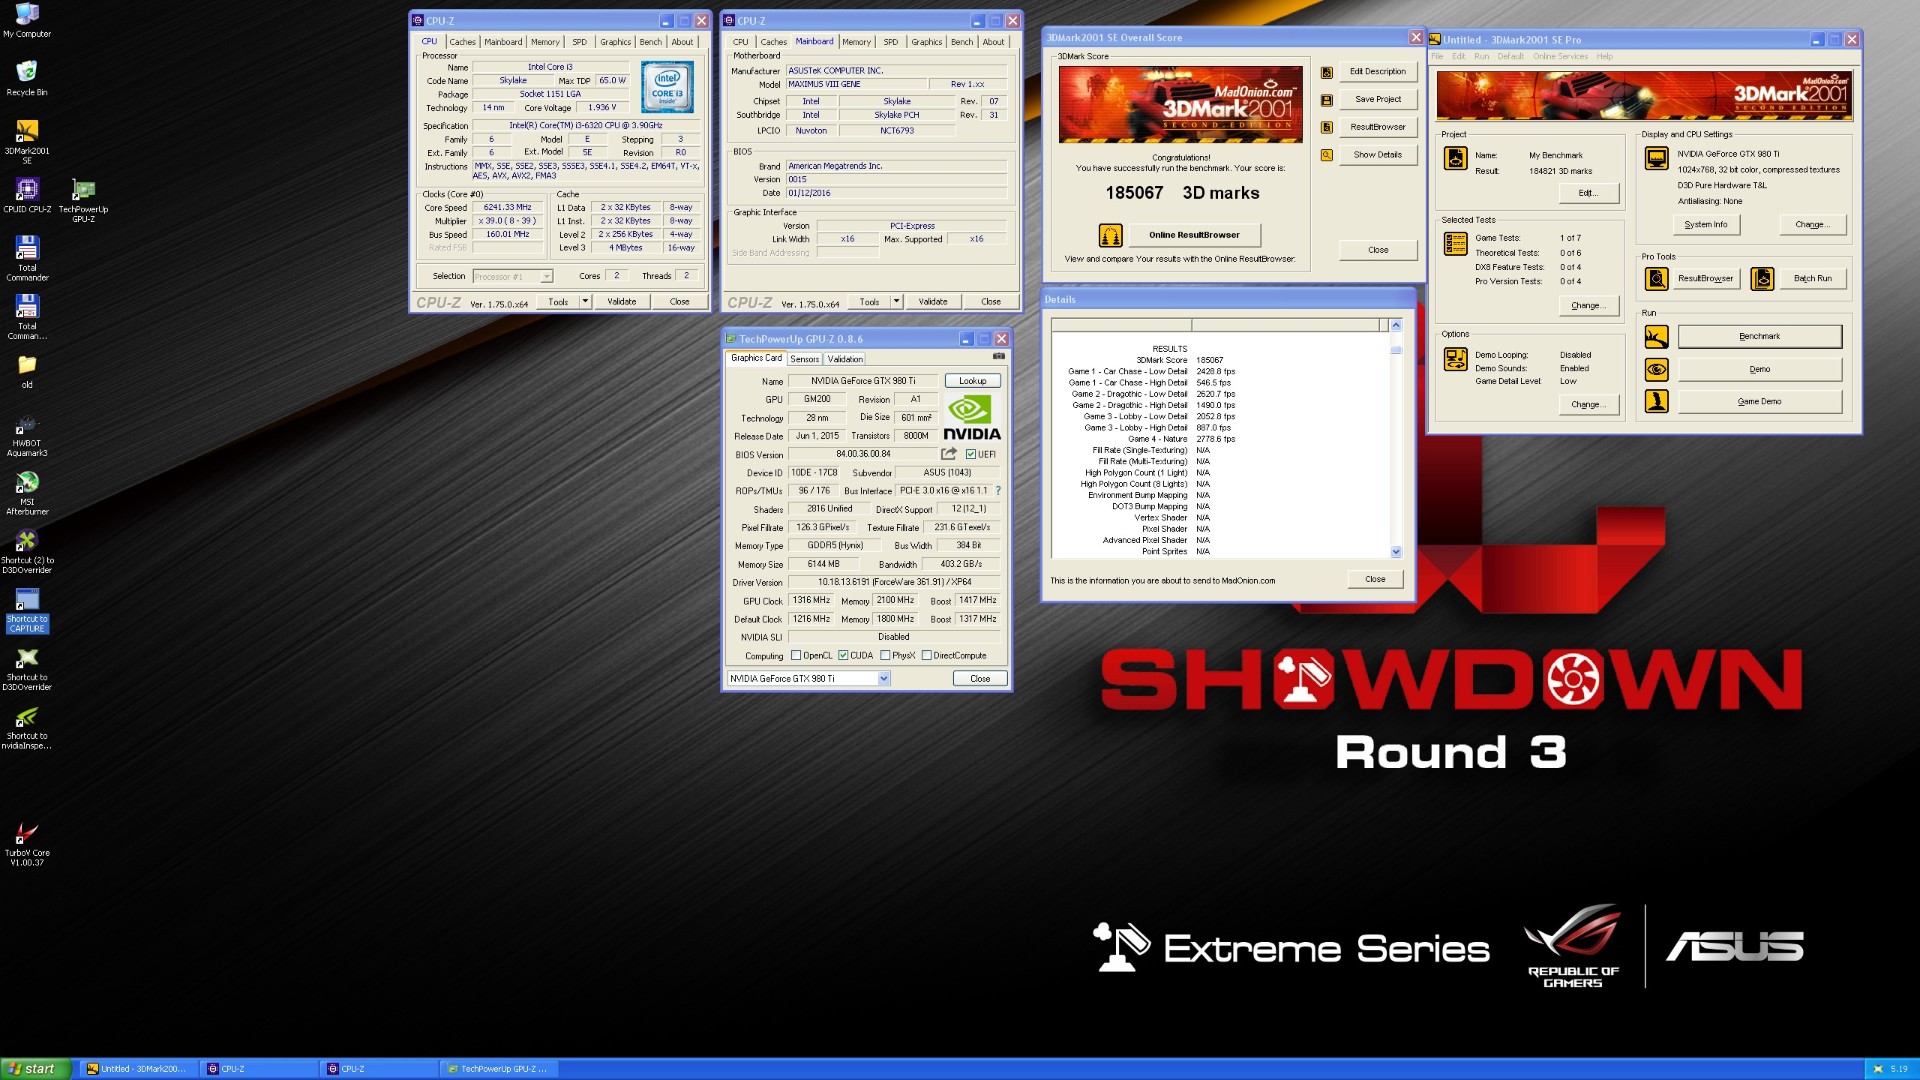Toggle the DirectCompute checkbox in GPU-Z
This screenshot has width=1920, height=1080.
tap(926, 656)
